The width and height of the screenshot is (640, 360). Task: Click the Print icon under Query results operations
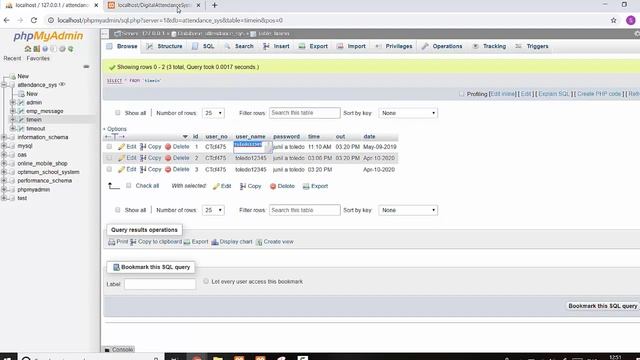coord(111,242)
